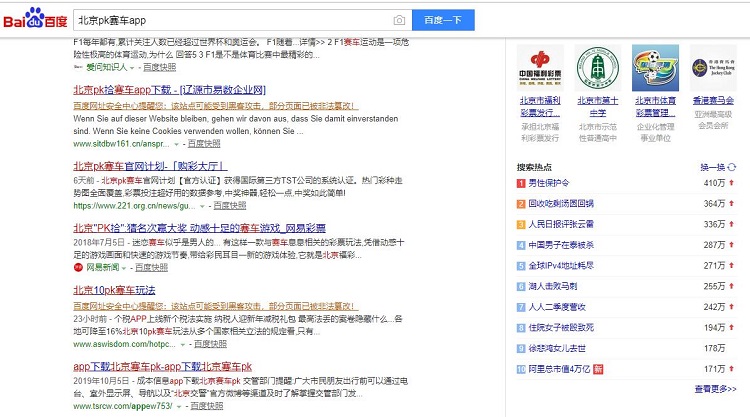Open 百度快照 for tsrcw.com result

207,406
